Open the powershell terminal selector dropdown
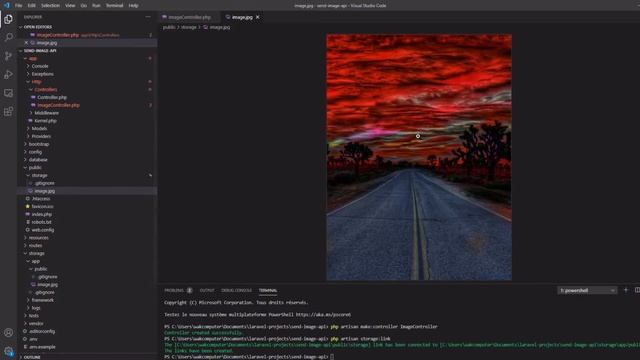640x360 pixels. point(587,290)
